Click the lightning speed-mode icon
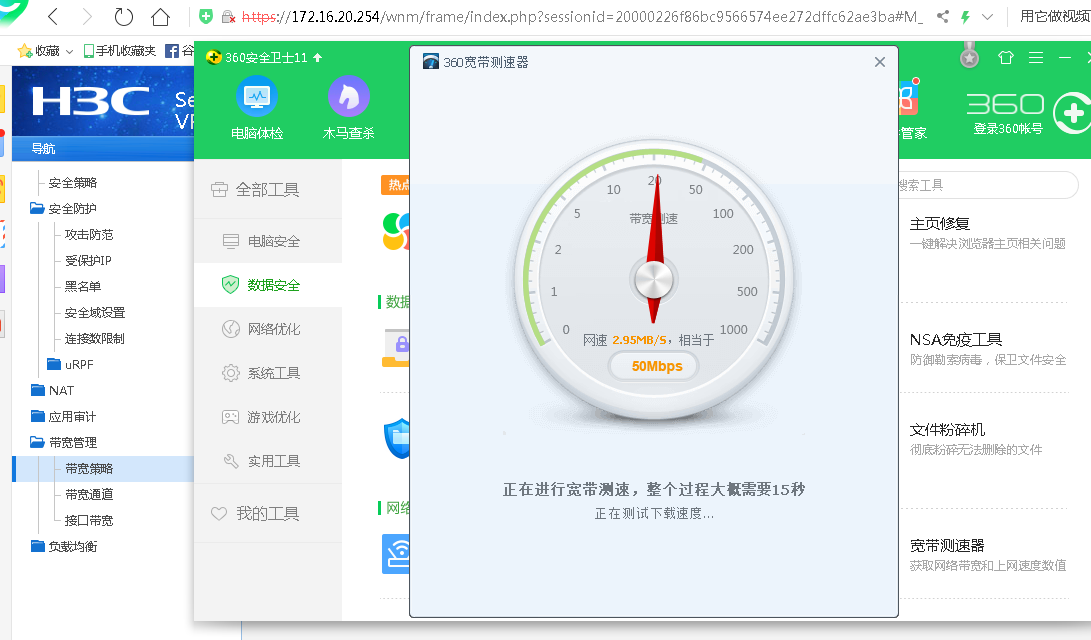The width and height of the screenshot is (1091, 640). [x=965, y=17]
